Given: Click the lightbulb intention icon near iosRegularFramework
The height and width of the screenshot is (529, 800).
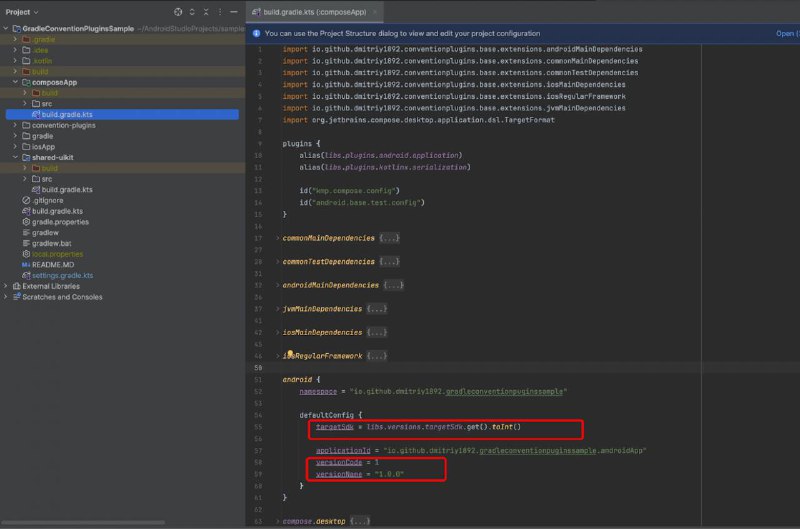Looking at the screenshot, I should click(290, 353).
